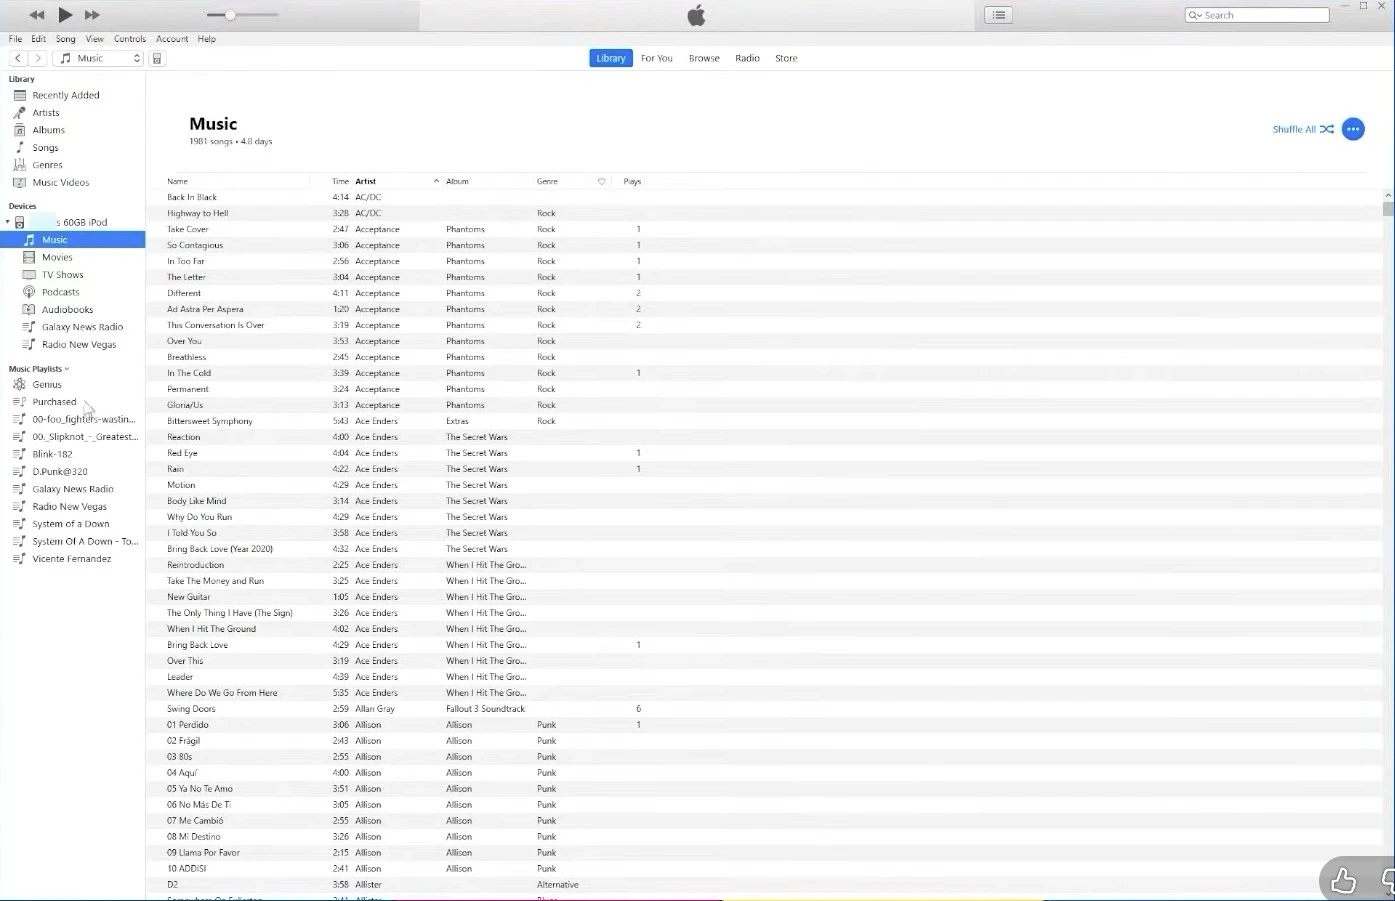1395x901 pixels.
Task: Click the Play button
Action: [65, 14]
